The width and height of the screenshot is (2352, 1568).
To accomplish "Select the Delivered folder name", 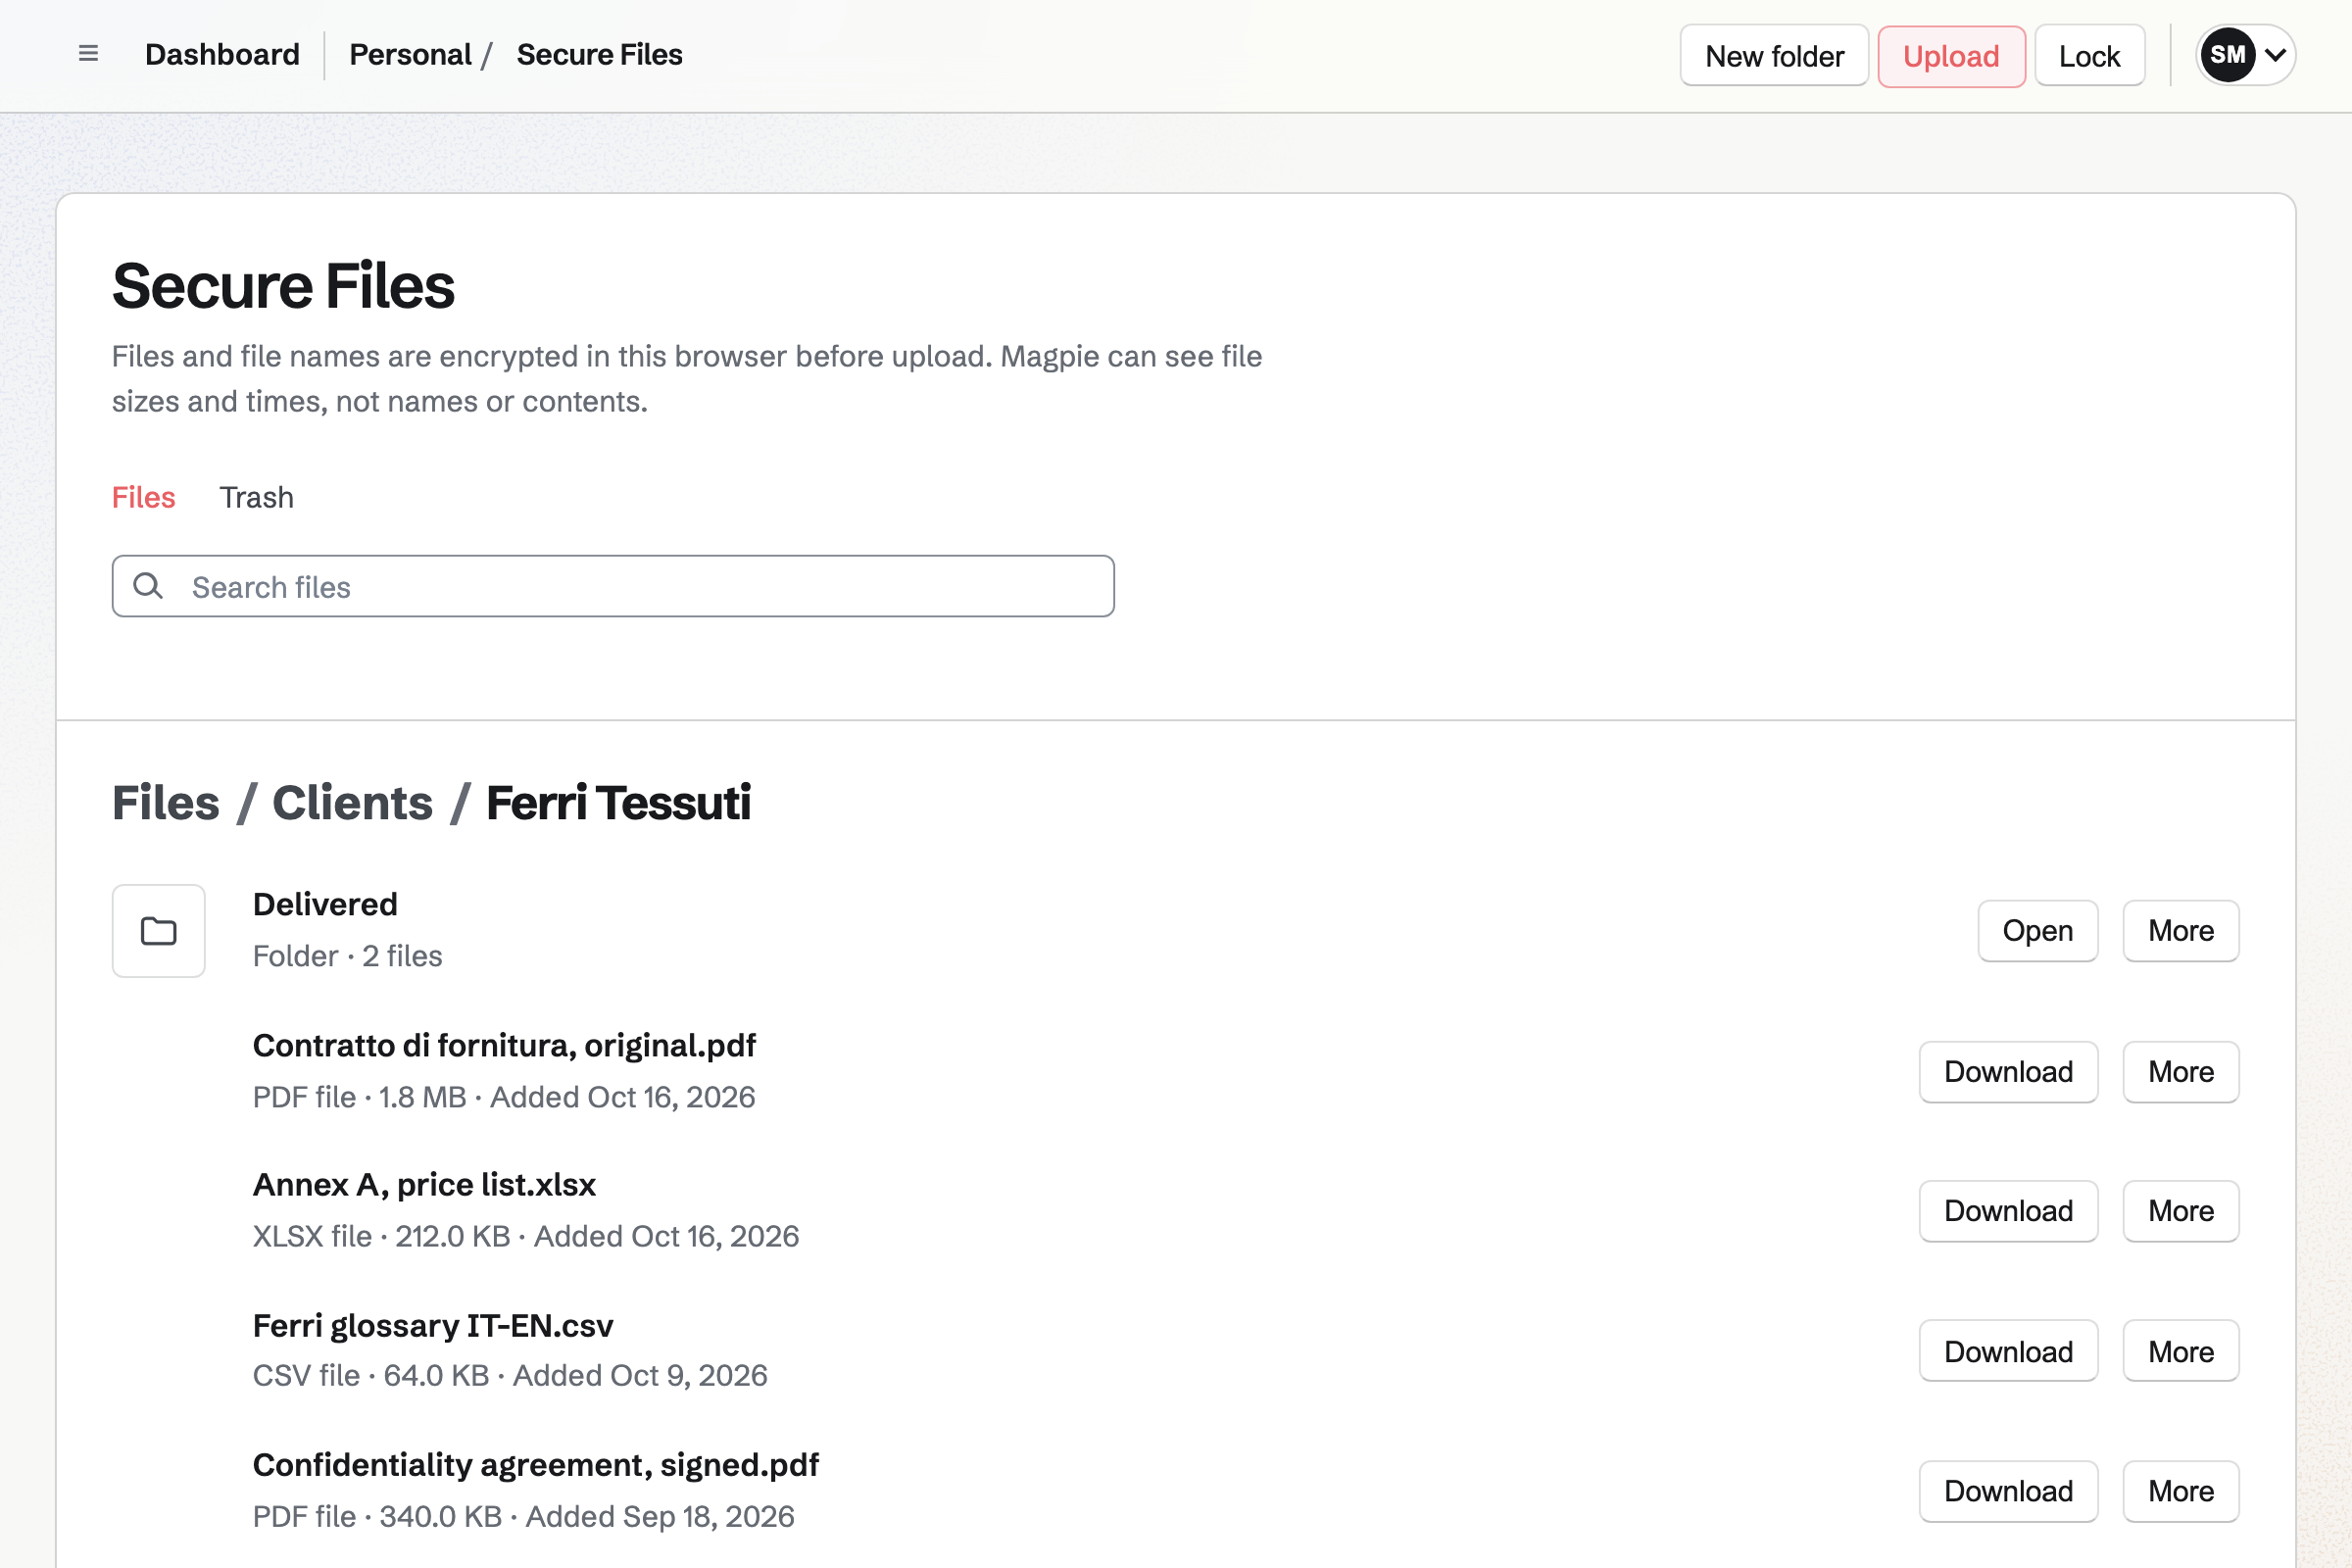I will 325,904.
